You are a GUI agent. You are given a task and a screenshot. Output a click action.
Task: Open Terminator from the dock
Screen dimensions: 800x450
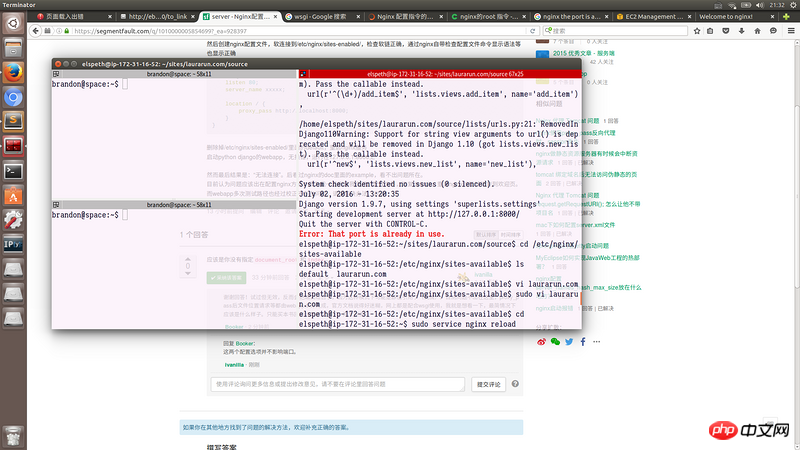[x=13, y=146]
